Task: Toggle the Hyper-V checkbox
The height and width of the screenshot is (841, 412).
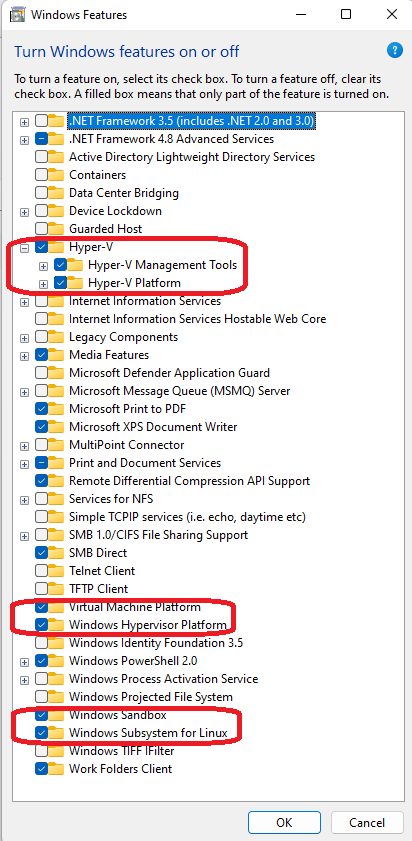Action: click(41, 247)
